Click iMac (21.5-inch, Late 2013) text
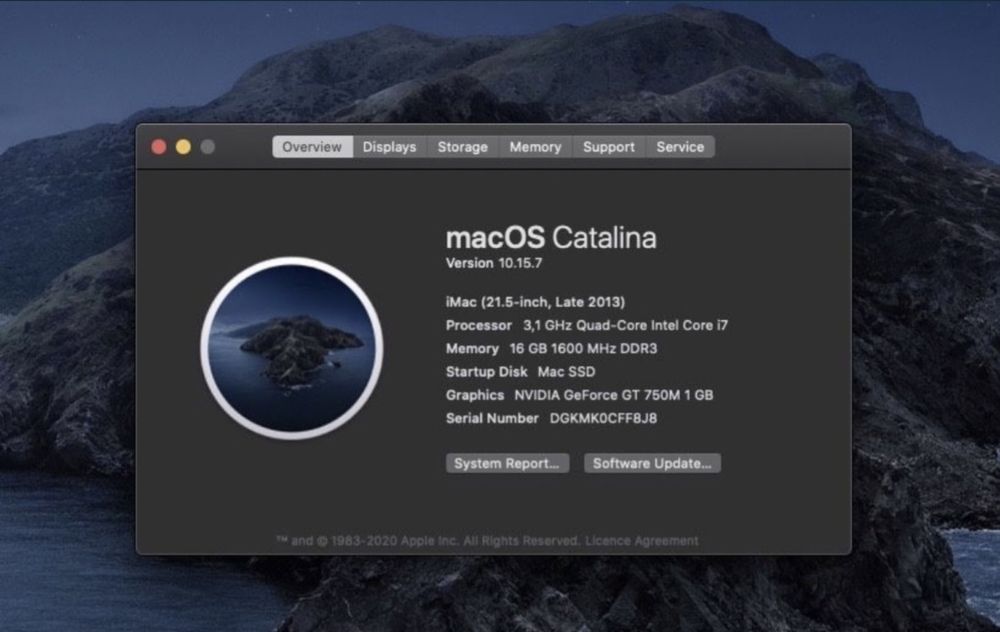This screenshot has height=632, width=1000. pos(535,302)
